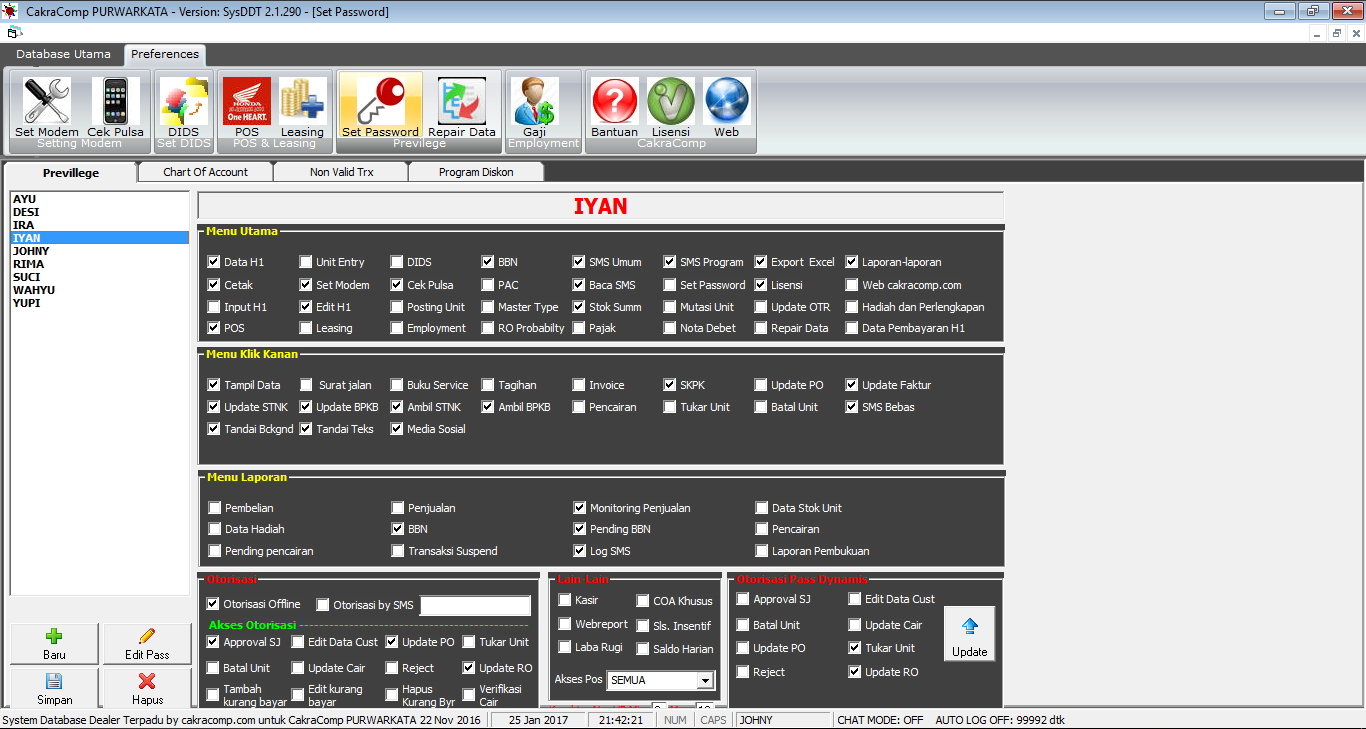The image size is (1366, 729).
Task: Expand the Akses Pos dropdown
Action: pos(706,681)
